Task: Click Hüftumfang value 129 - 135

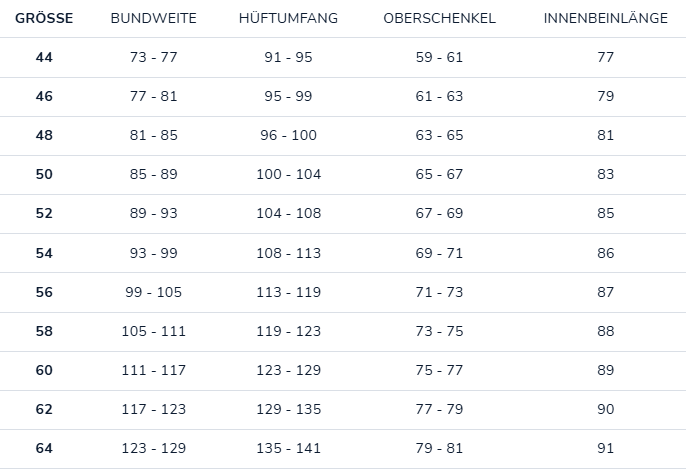Action: click(x=288, y=409)
